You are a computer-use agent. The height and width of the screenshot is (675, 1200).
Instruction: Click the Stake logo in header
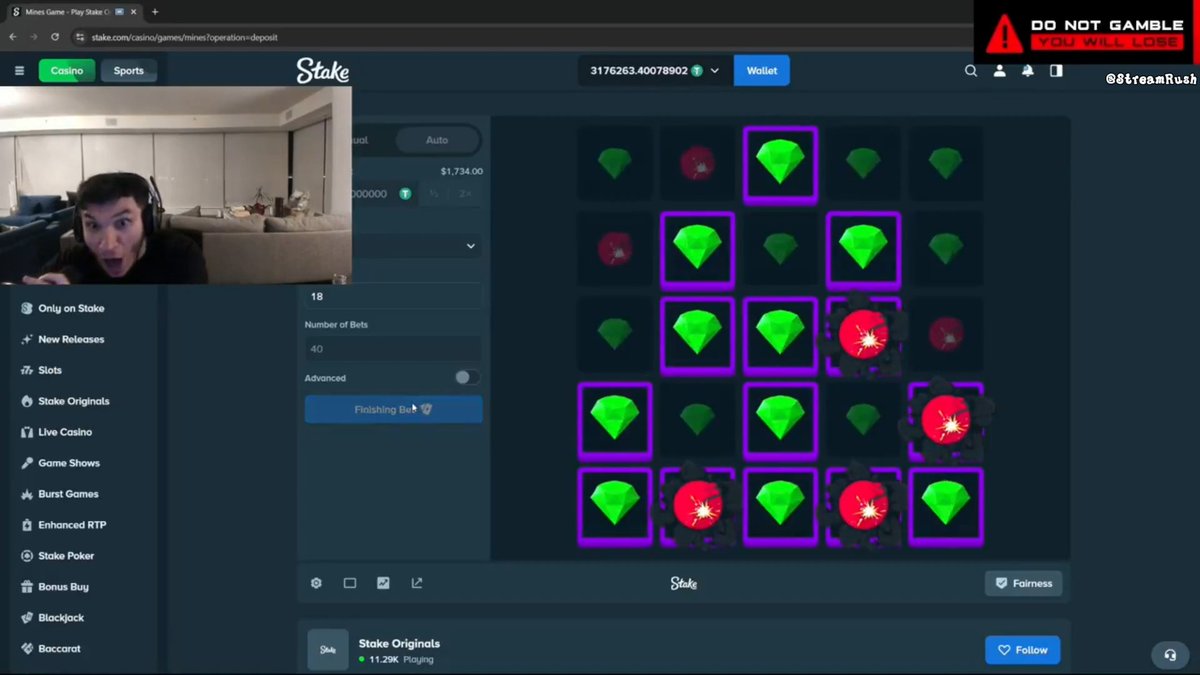point(322,71)
